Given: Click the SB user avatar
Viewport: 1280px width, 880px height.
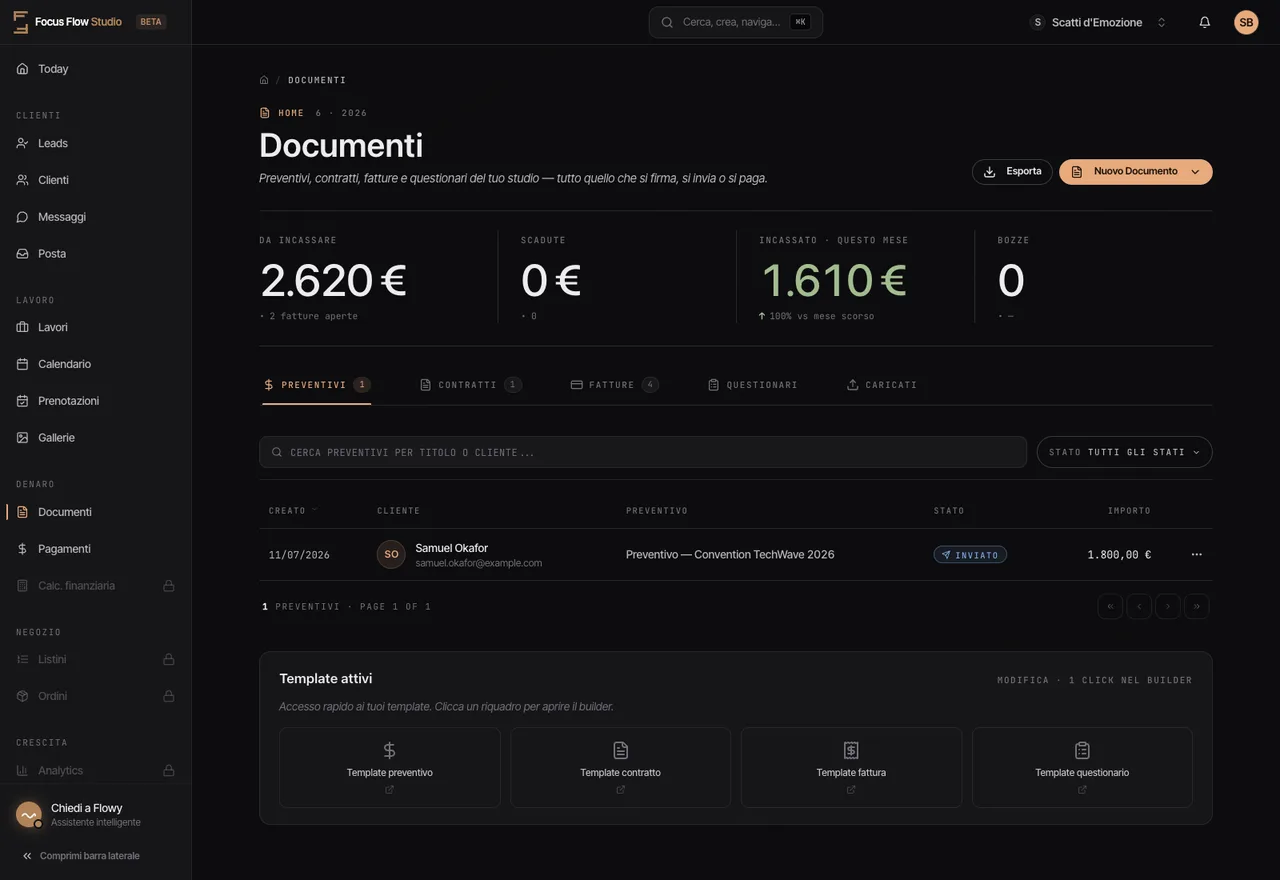Looking at the screenshot, I should pyautogui.click(x=1246, y=22).
